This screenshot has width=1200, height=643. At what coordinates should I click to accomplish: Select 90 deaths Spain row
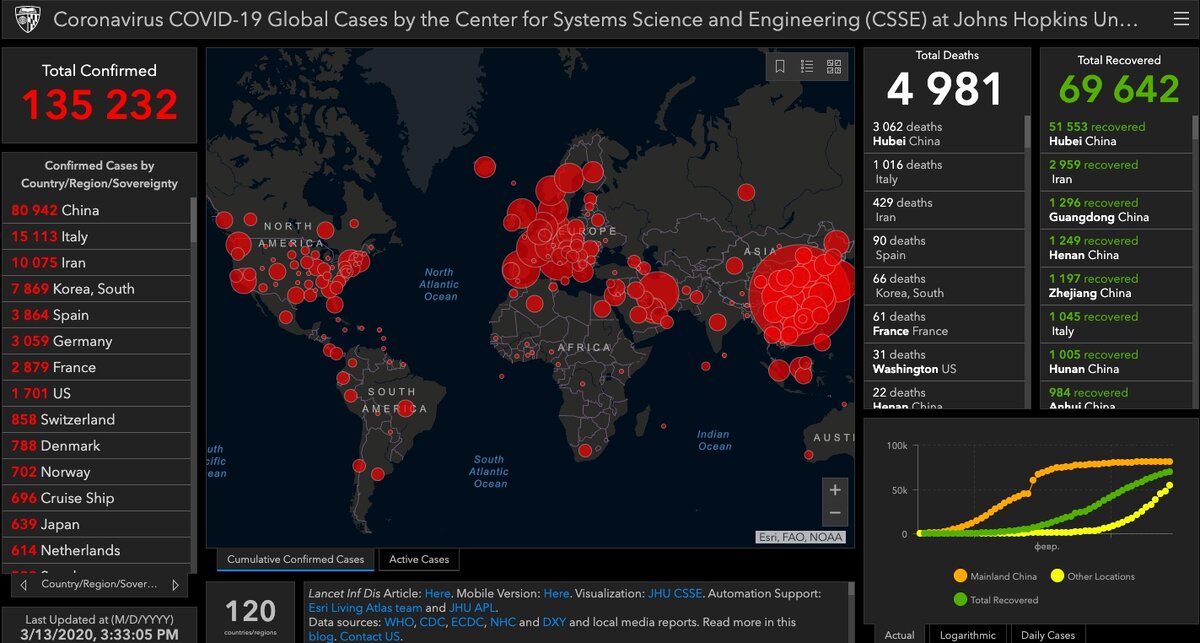pos(944,248)
